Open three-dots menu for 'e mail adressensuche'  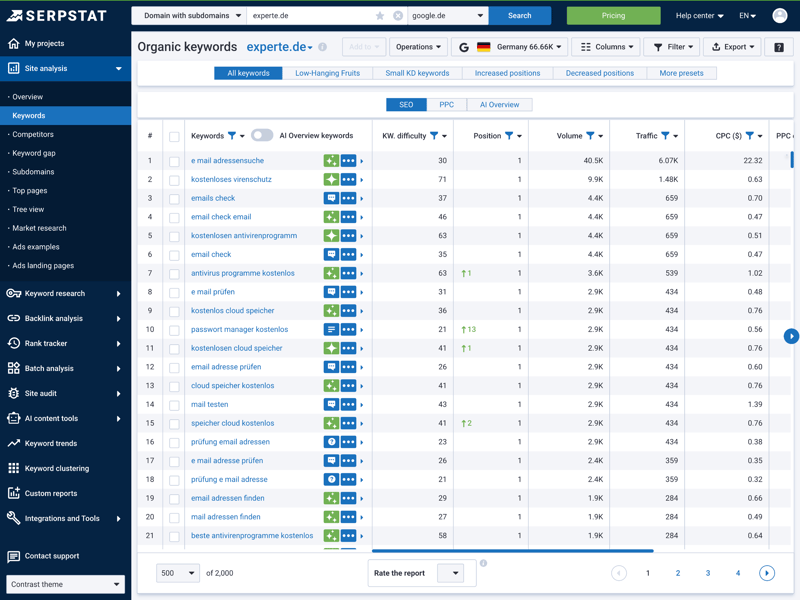(x=348, y=161)
